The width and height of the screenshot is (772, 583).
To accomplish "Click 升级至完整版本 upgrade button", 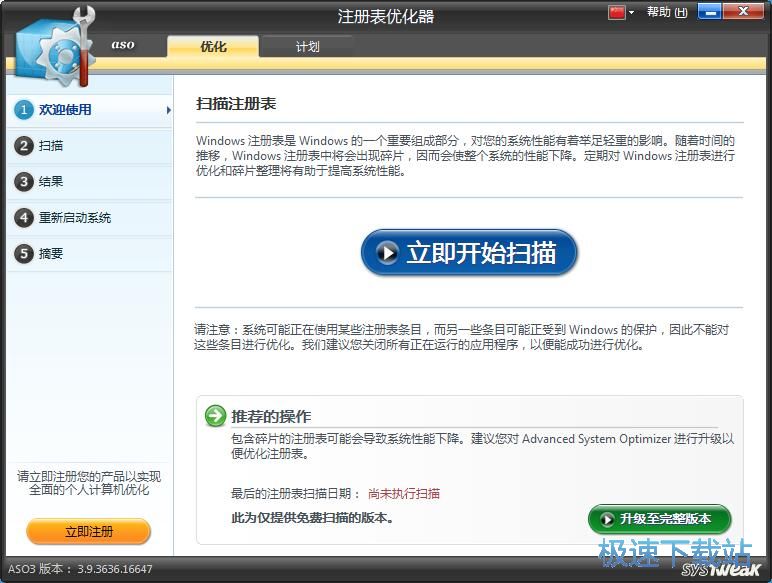I will pos(659,519).
